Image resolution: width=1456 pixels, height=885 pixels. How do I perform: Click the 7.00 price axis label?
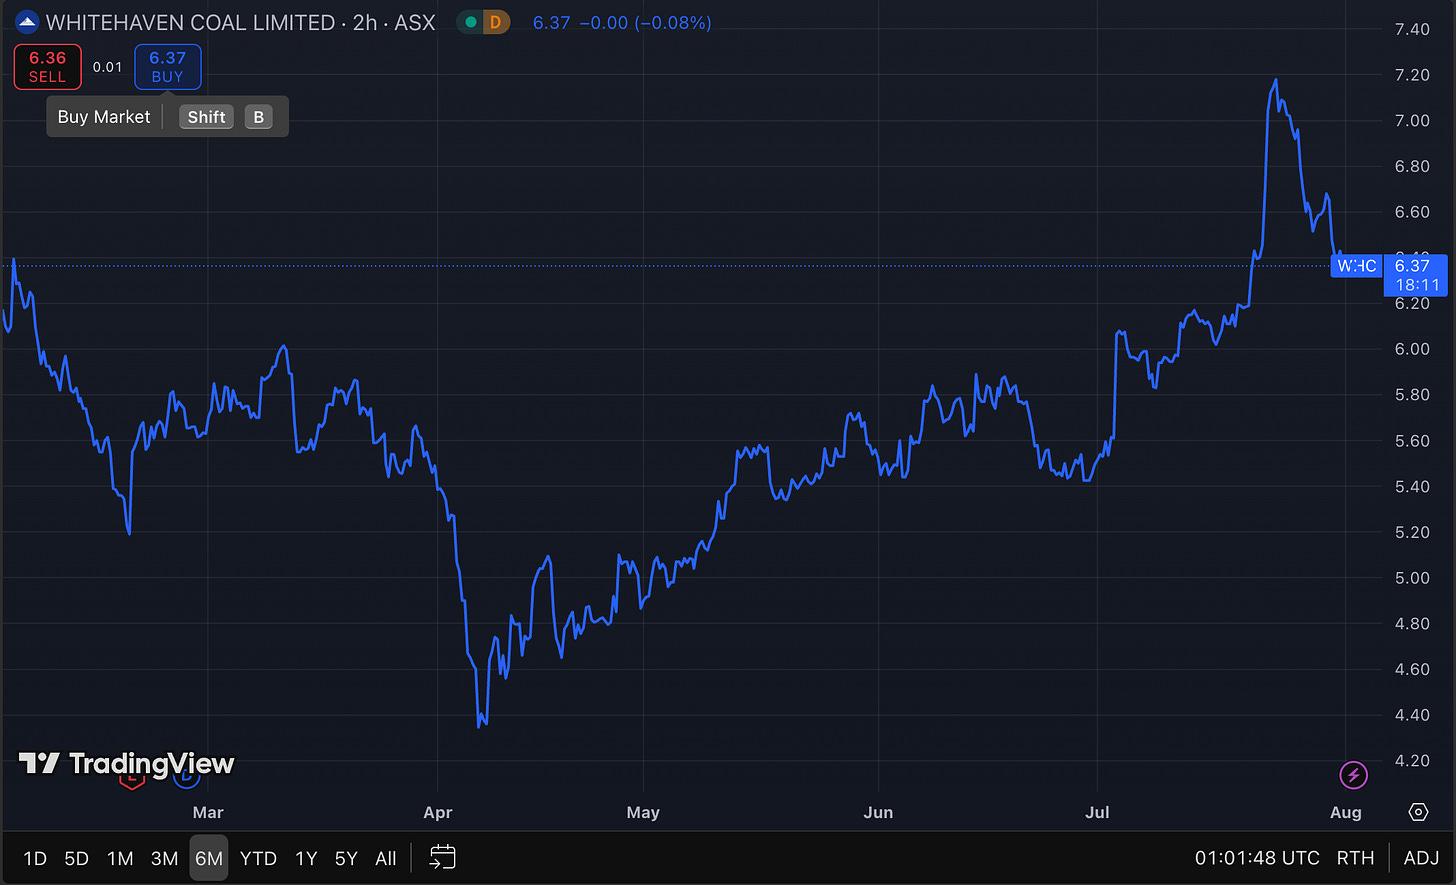pyautogui.click(x=1412, y=121)
